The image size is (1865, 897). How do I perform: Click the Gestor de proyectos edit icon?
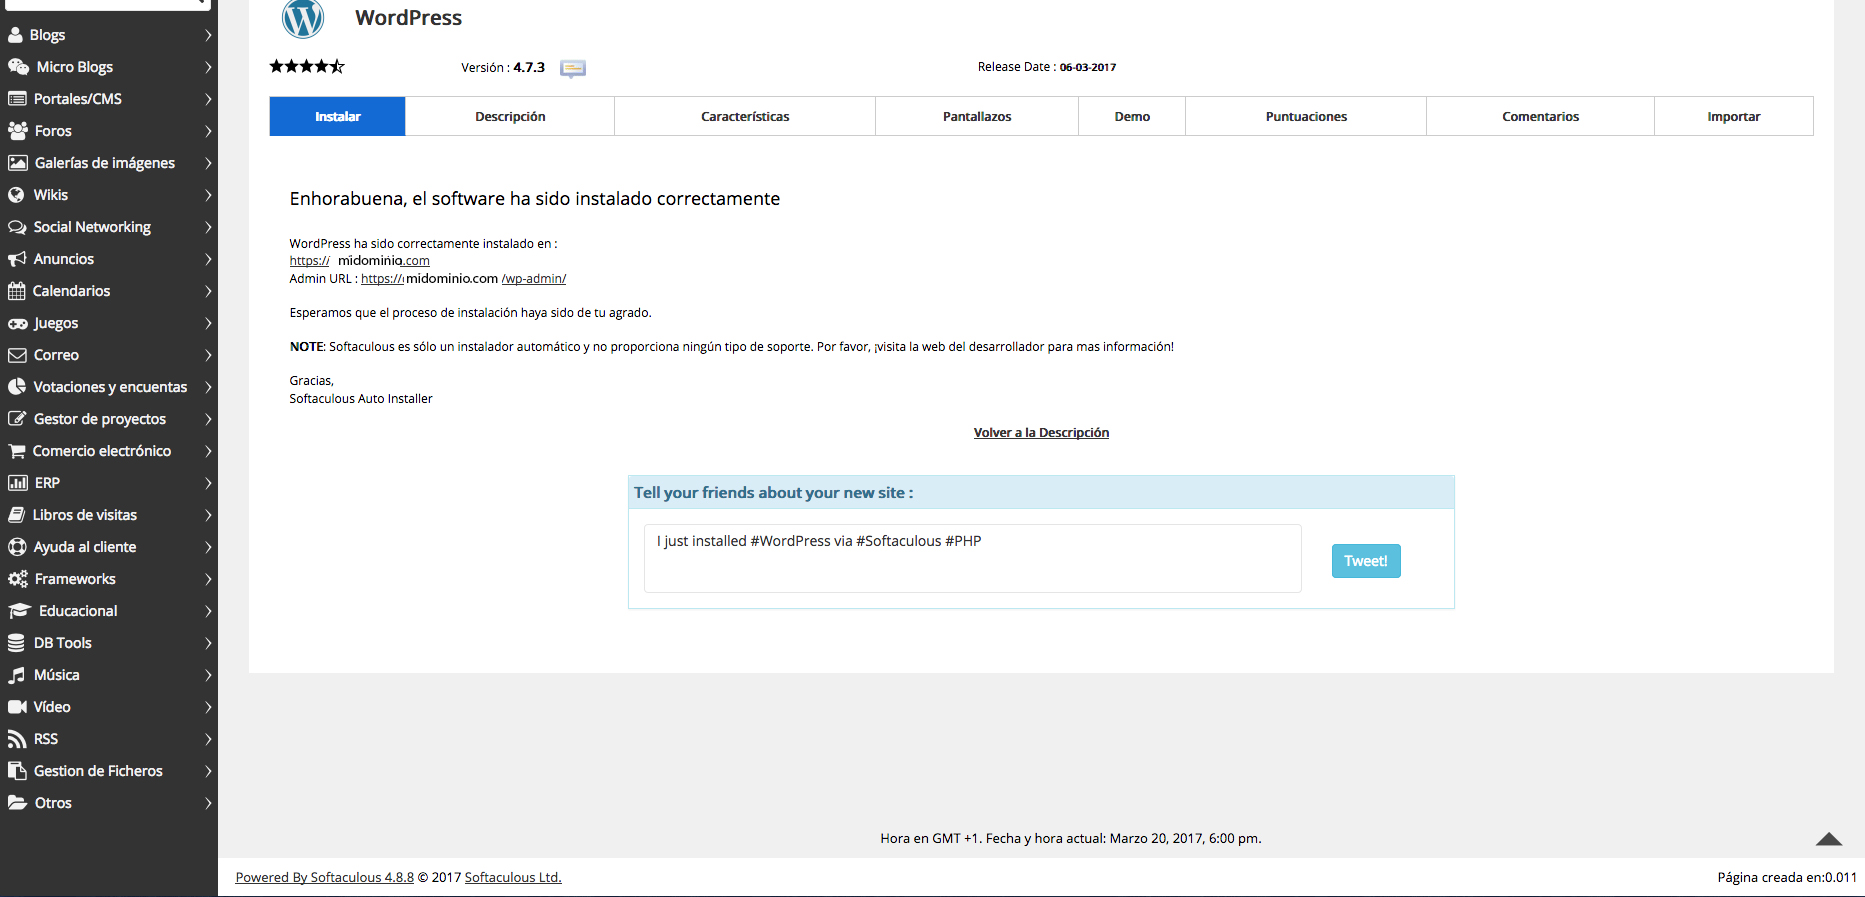tap(17, 419)
